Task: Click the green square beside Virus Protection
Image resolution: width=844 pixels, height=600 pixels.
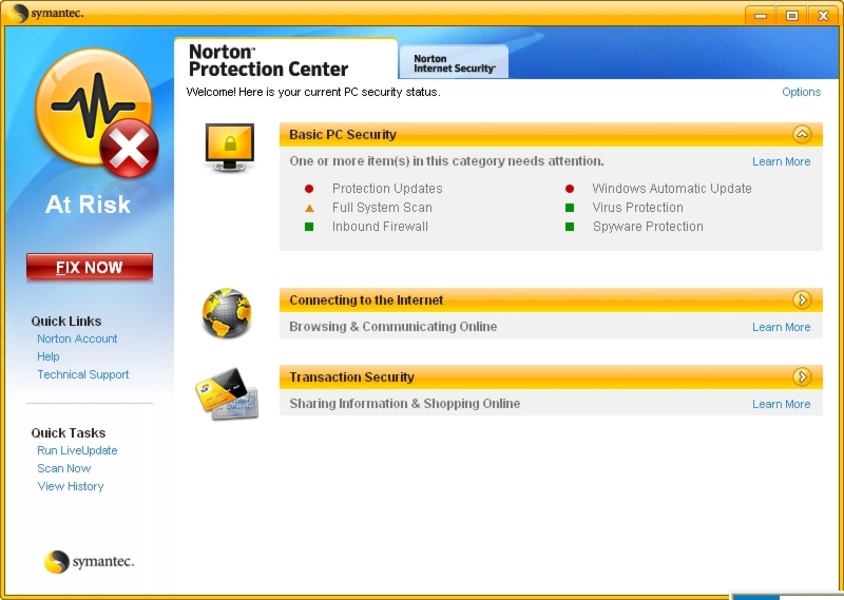Action: click(569, 208)
